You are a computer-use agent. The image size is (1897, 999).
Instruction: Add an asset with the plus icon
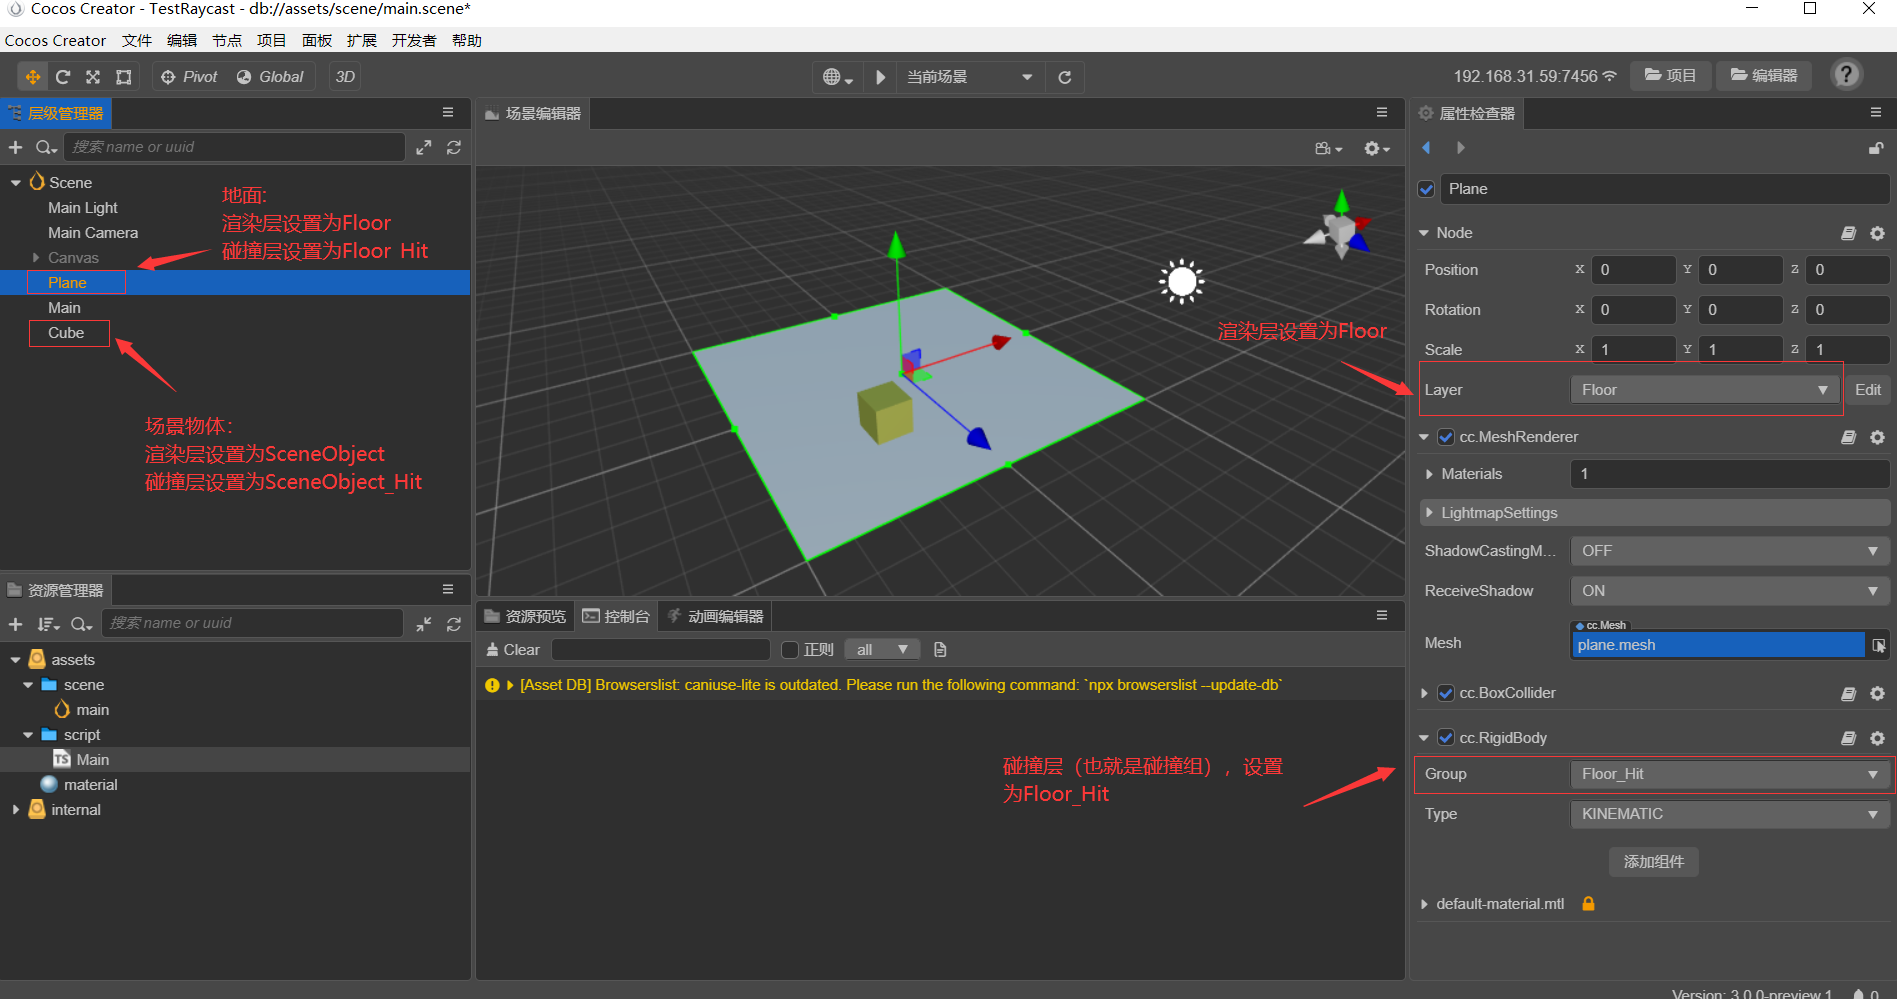pyautogui.click(x=15, y=624)
